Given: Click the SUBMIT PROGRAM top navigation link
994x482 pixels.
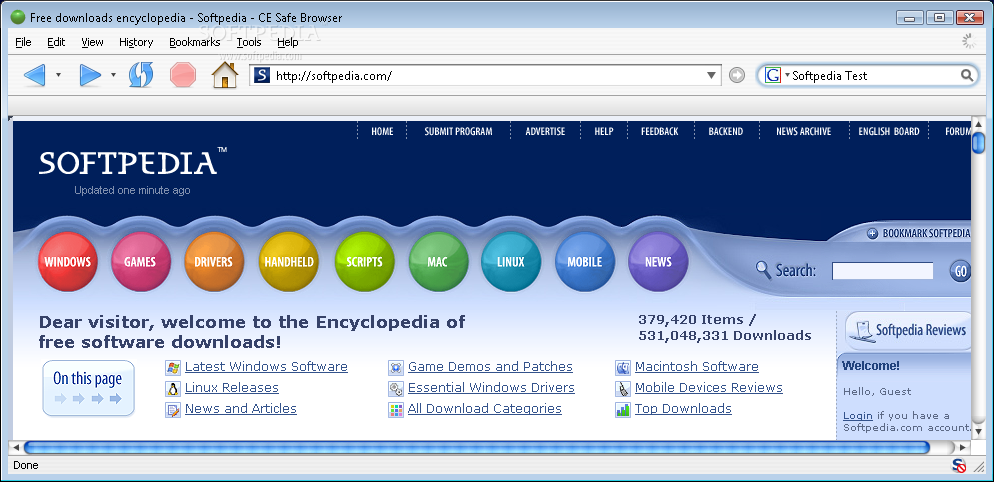Looking at the screenshot, I should (x=458, y=131).
